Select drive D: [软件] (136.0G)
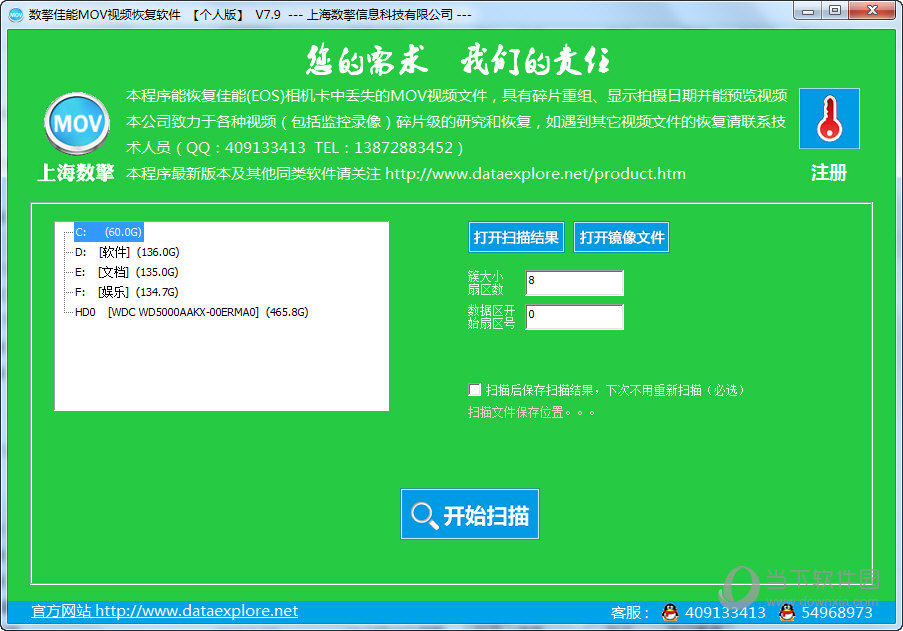Image resolution: width=903 pixels, height=631 pixels. pyautogui.click(x=127, y=252)
